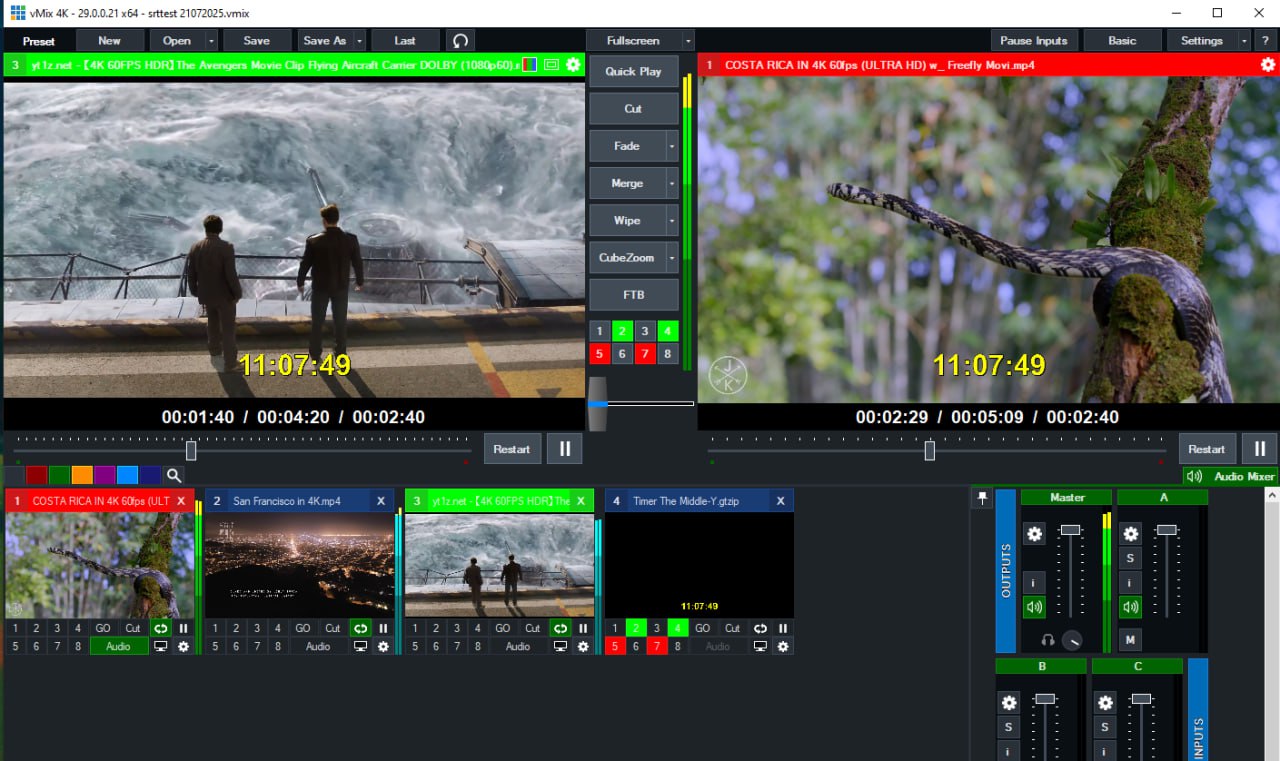
Task: Click the headphones icon under Master
Action: pos(1048,640)
